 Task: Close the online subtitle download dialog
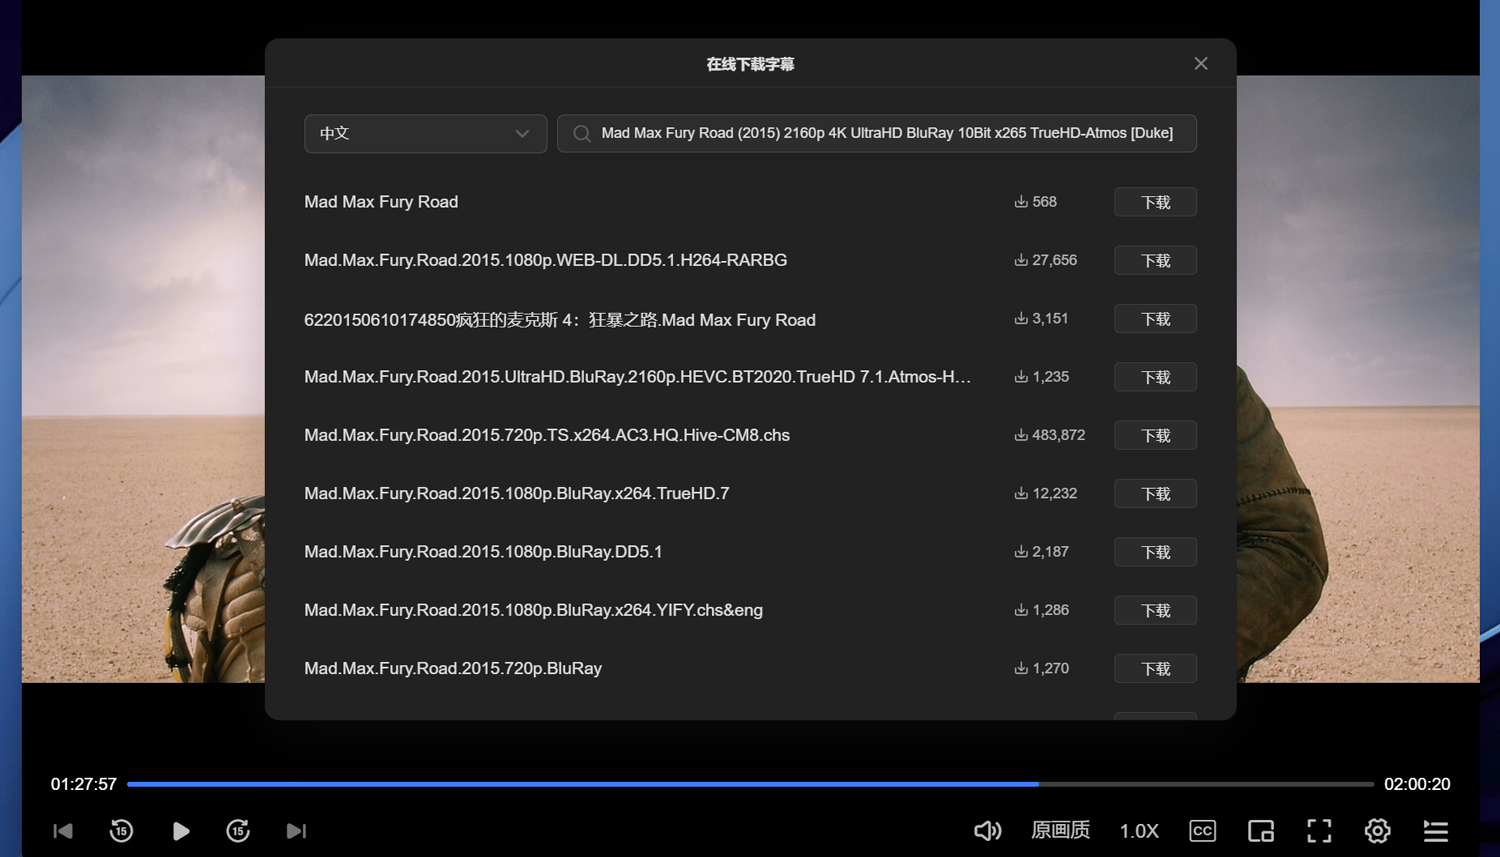pyautogui.click(x=1201, y=64)
